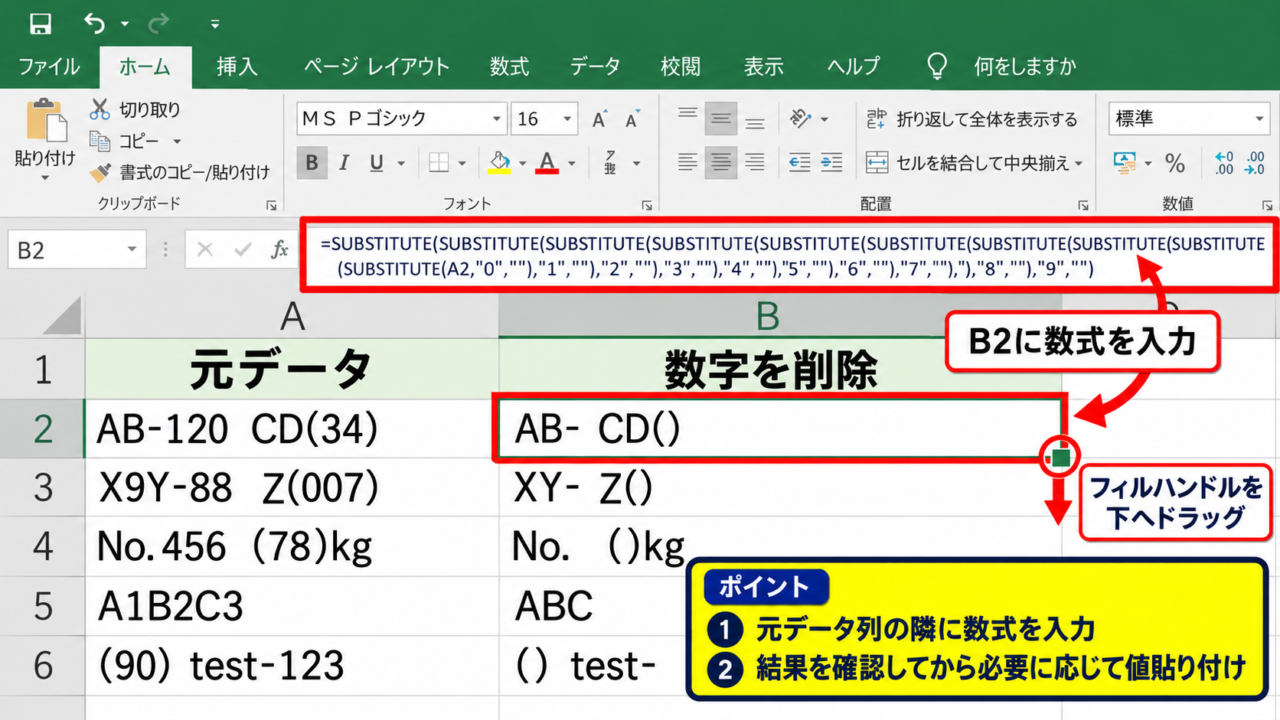The width and height of the screenshot is (1280, 720).
Task: Click the decrease indent icon
Action: pos(799,162)
